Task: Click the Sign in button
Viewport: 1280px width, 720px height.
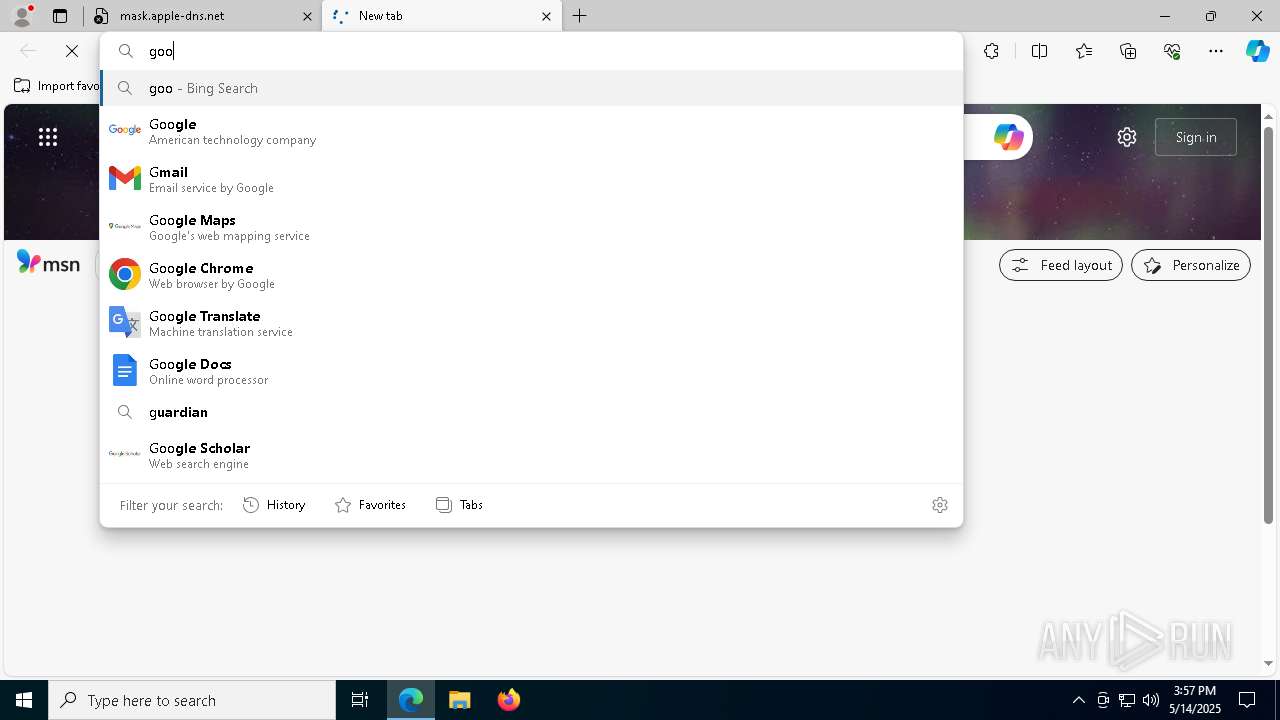Action: tap(1196, 137)
